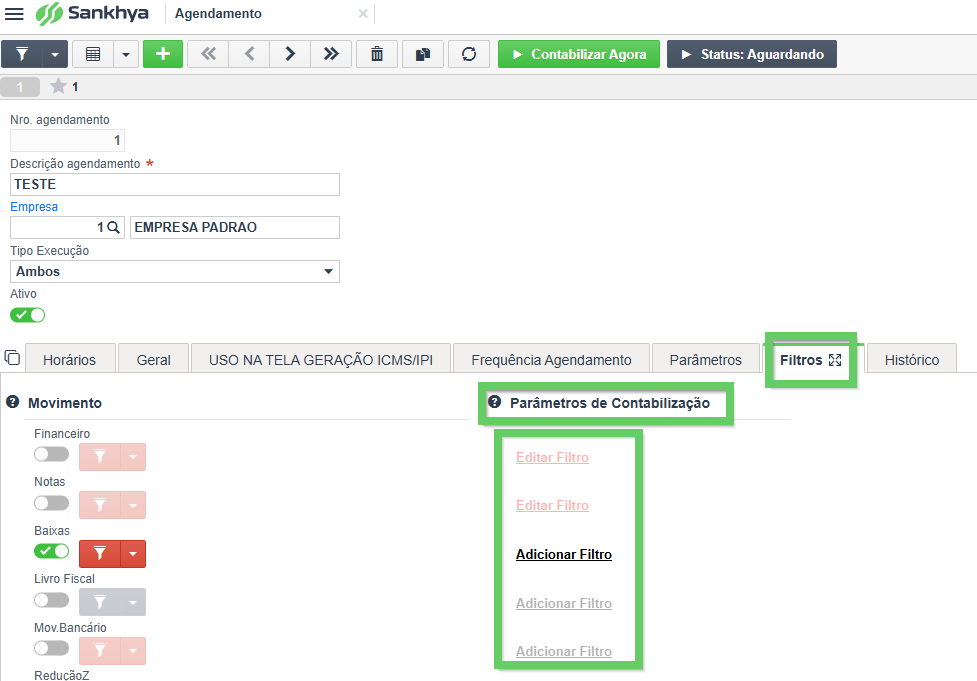977x681 pixels.
Task: Expand the Notas filter dropdown arrow
Action: click(133, 505)
